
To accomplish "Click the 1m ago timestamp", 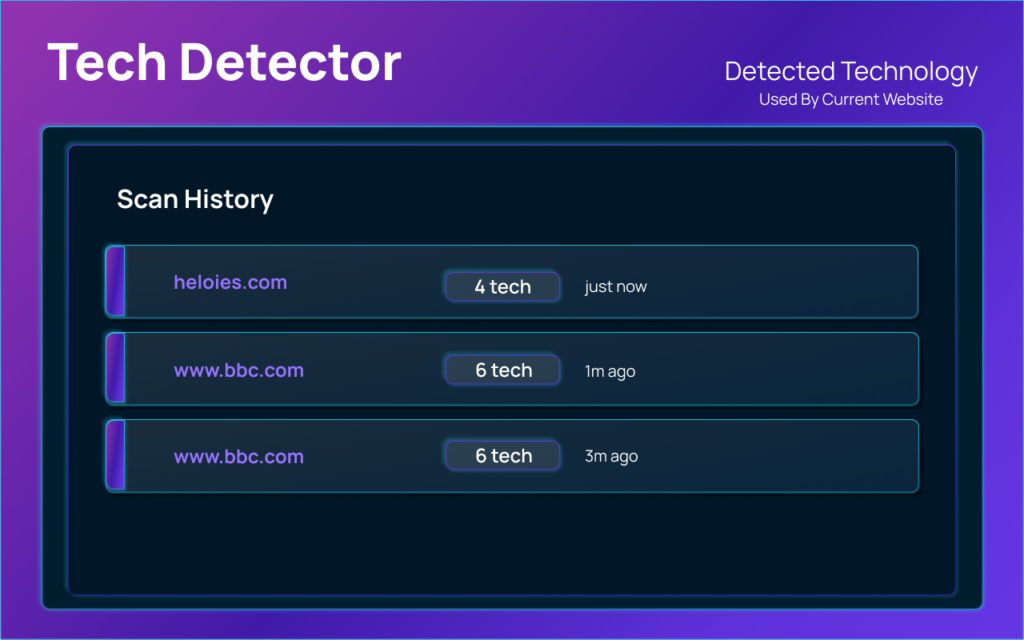I will tap(609, 372).
